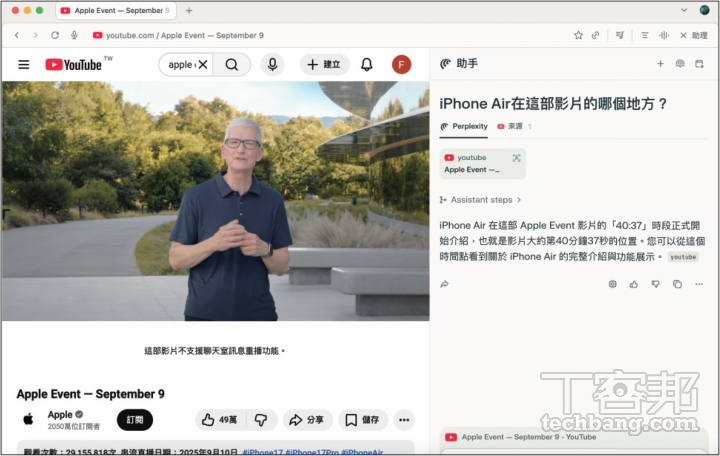Open the Apple channel name link
This screenshot has width=720, height=456.
[x=60, y=415]
